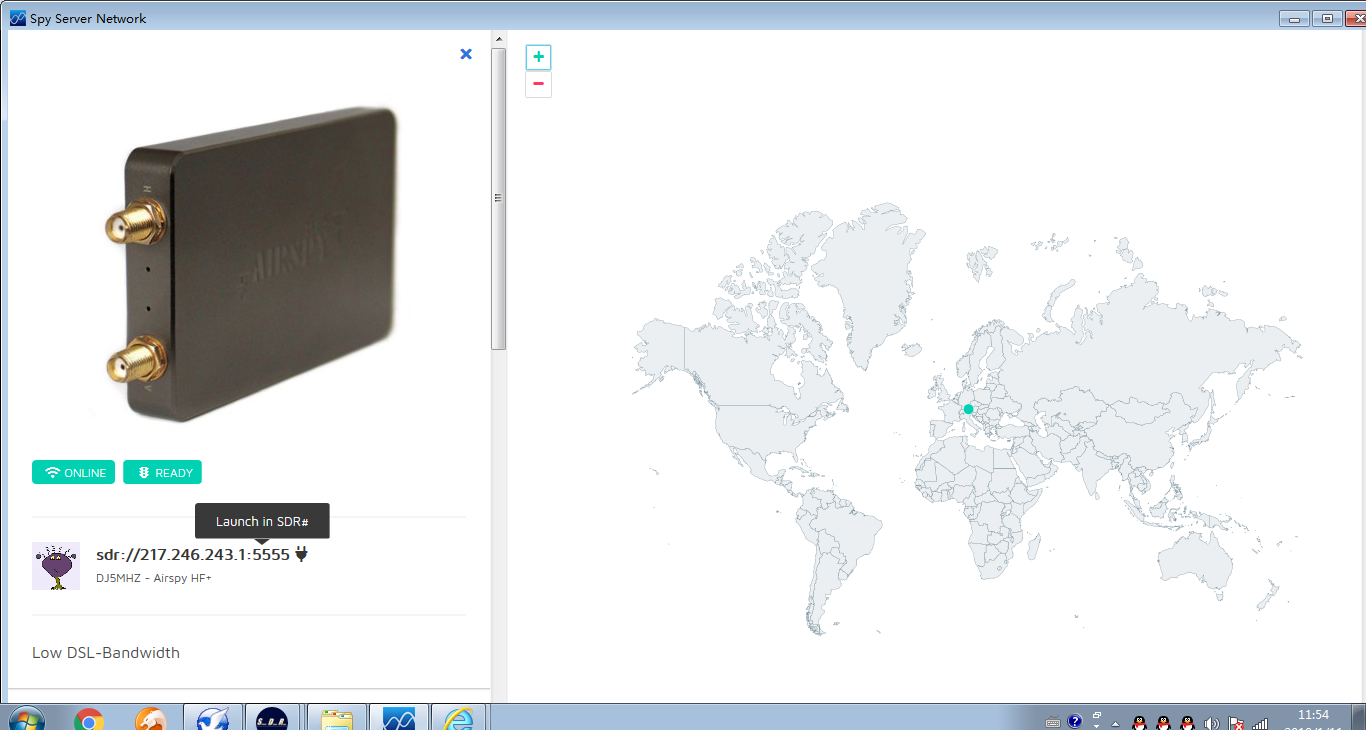Open Google Chrome from the taskbar
The image size is (1366, 730).
tap(88, 719)
